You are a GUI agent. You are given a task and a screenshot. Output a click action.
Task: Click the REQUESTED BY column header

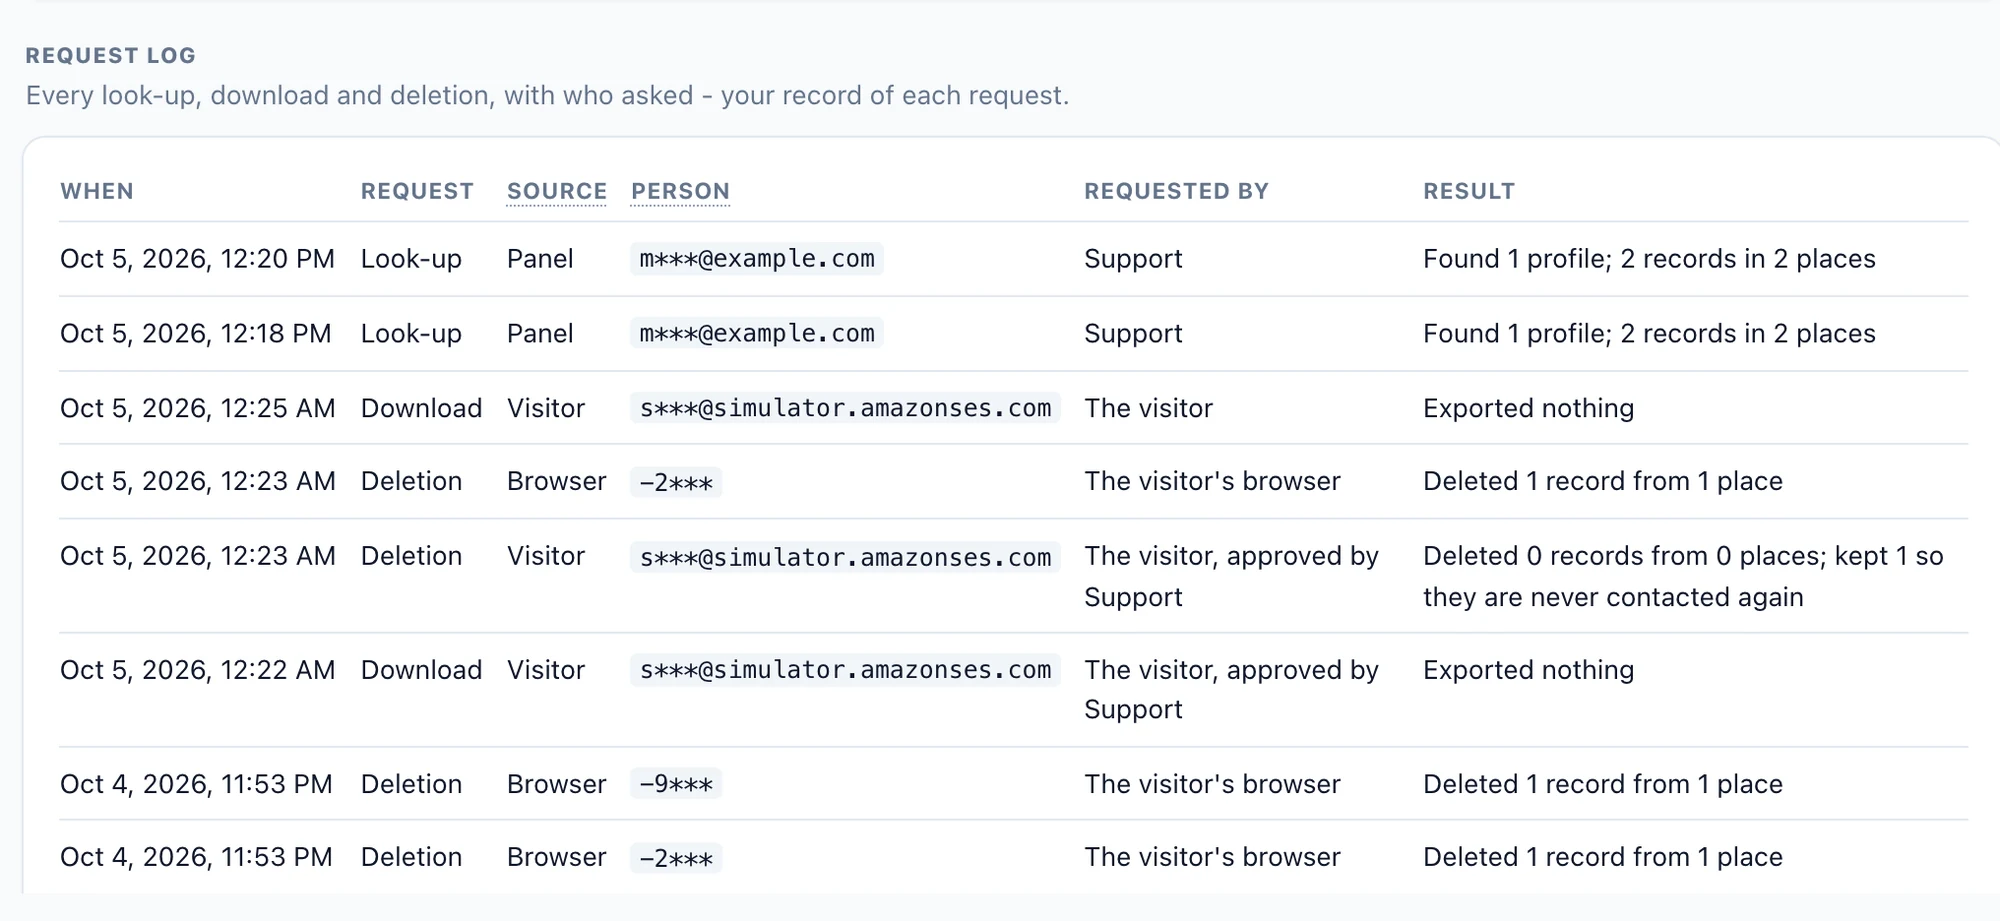(x=1176, y=191)
